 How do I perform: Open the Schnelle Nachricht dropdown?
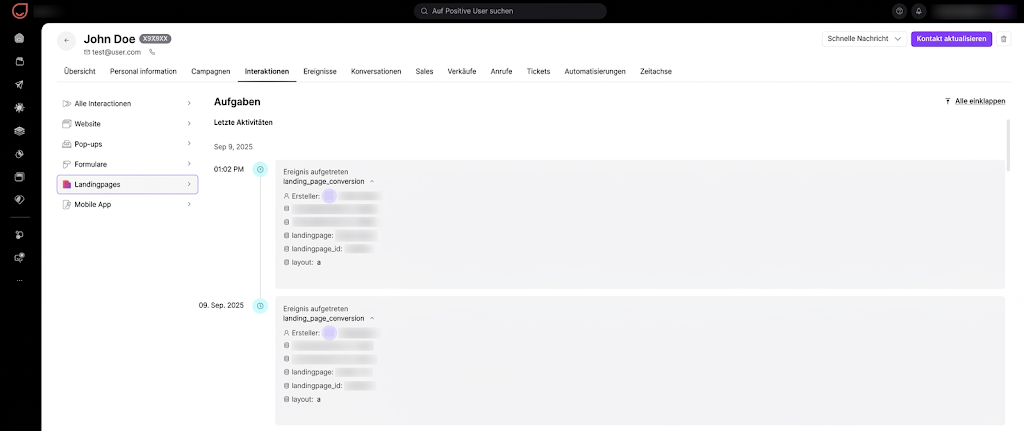tap(864, 39)
